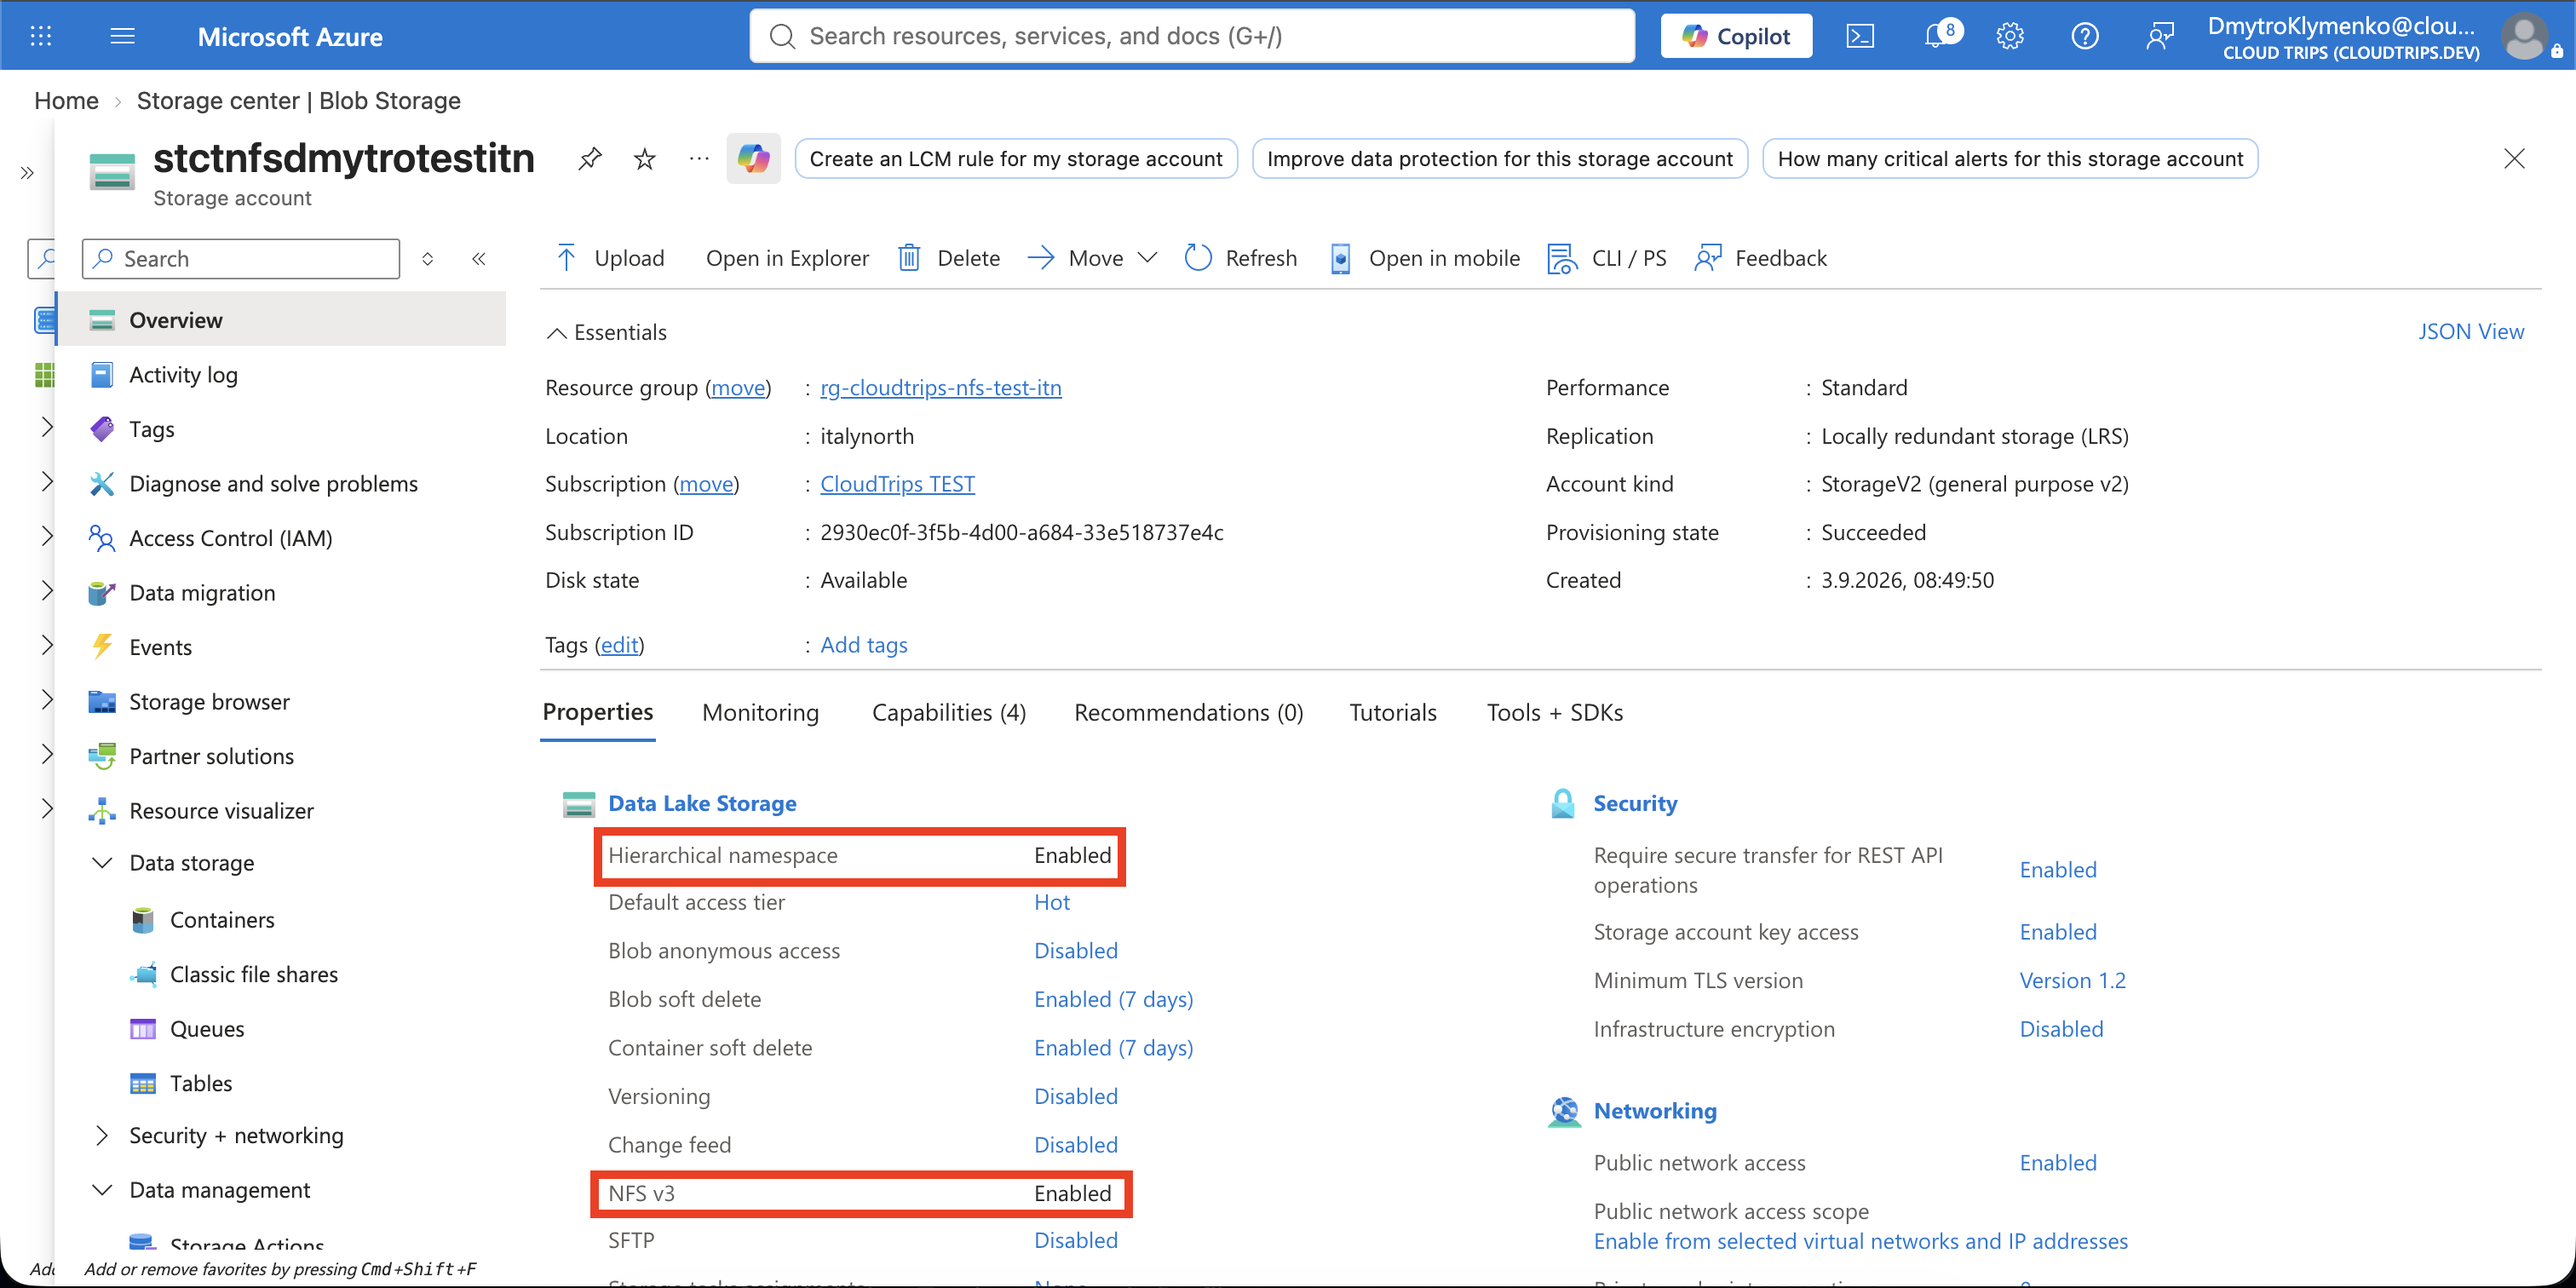This screenshot has width=2576, height=1288.
Task: Select Improve data protection suggestion
Action: tap(1499, 158)
